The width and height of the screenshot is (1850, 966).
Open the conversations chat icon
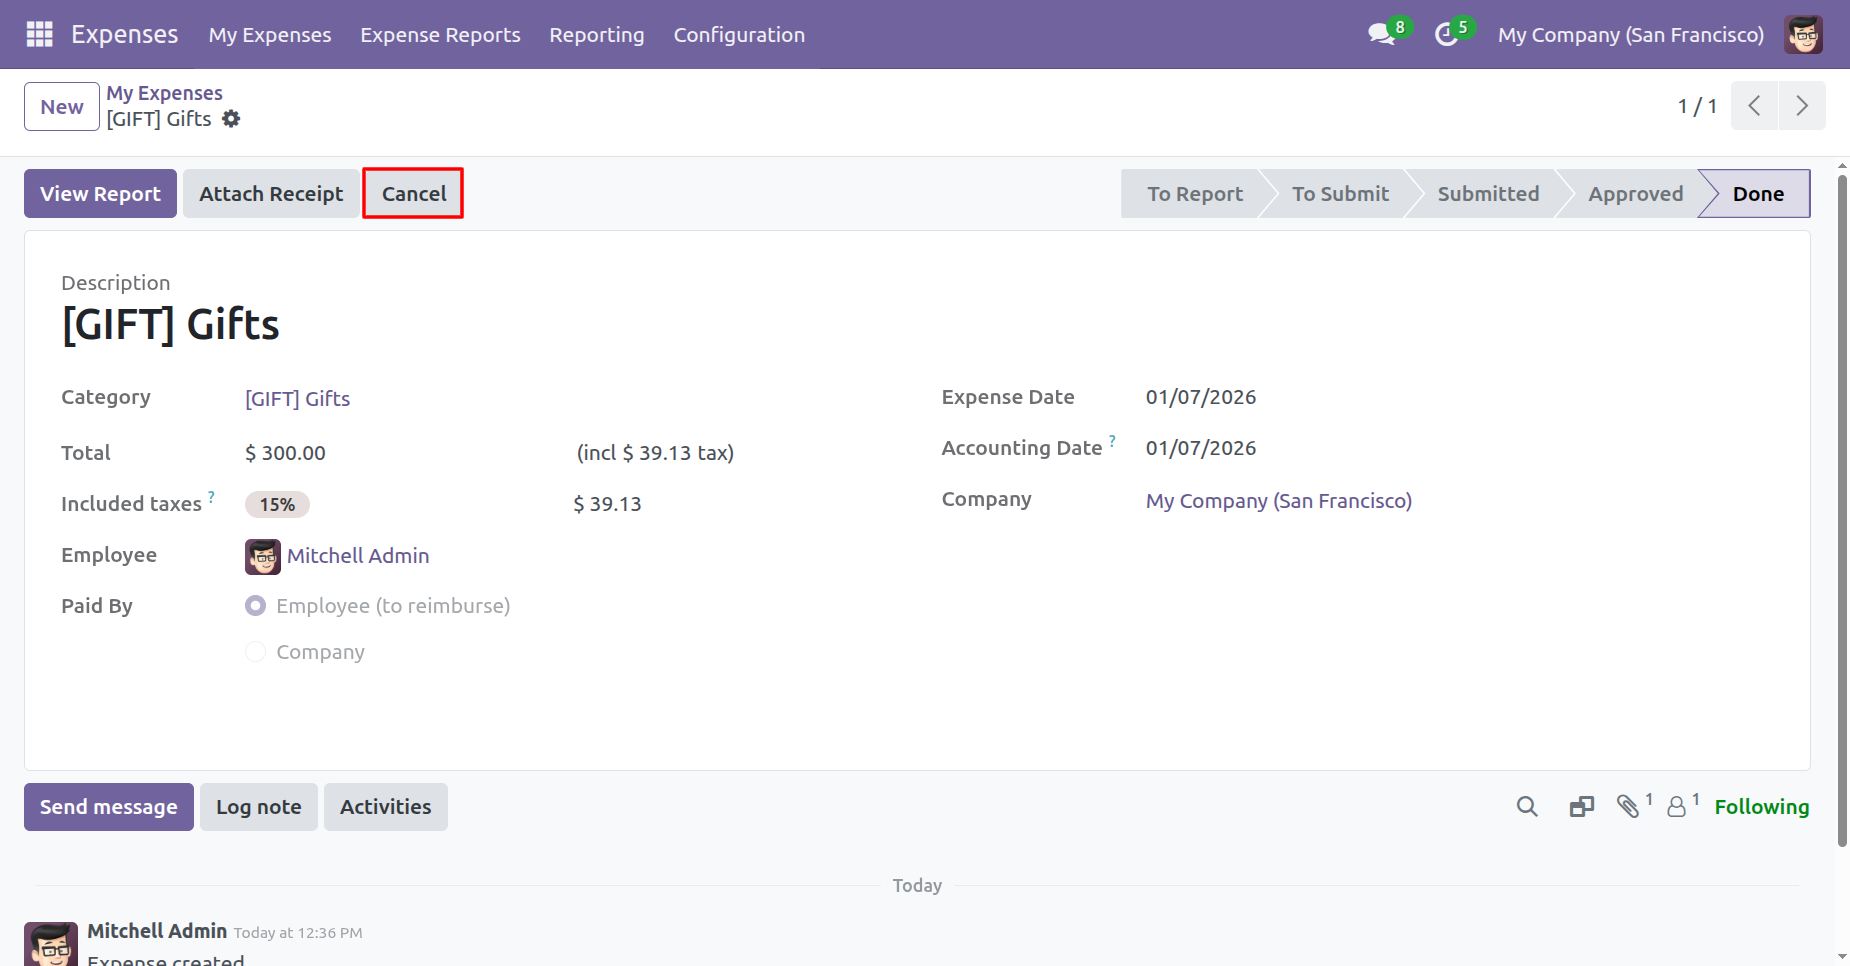(x=1381, y=35)
